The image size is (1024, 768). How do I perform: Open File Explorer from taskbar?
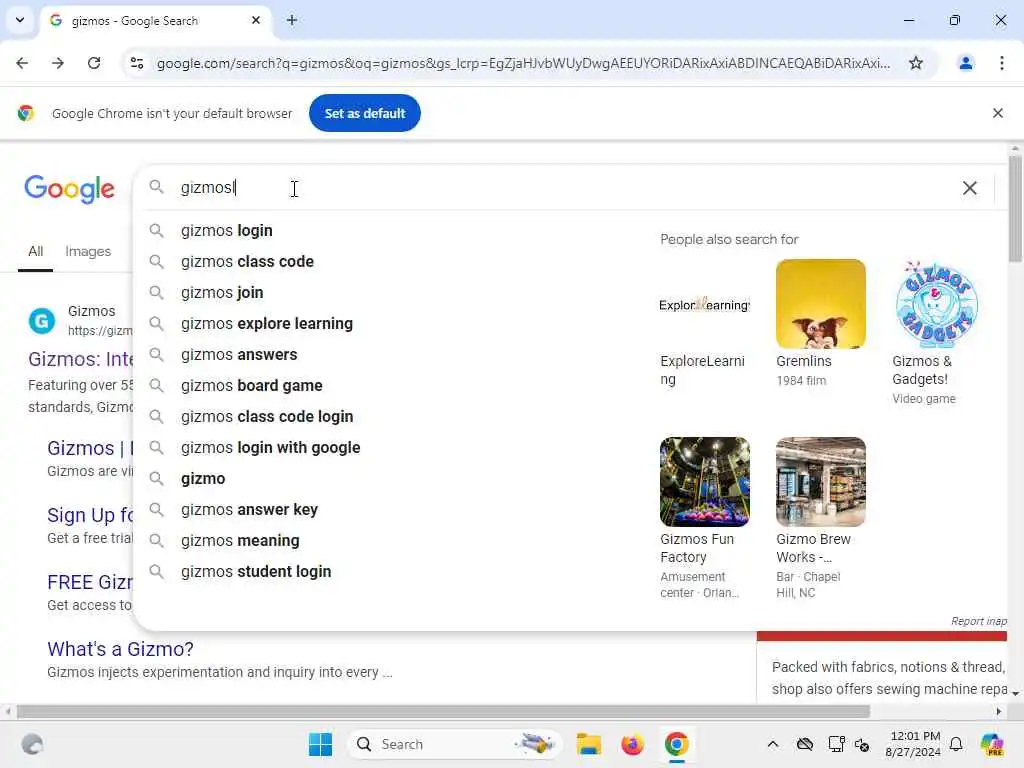(x=588, y=744)
